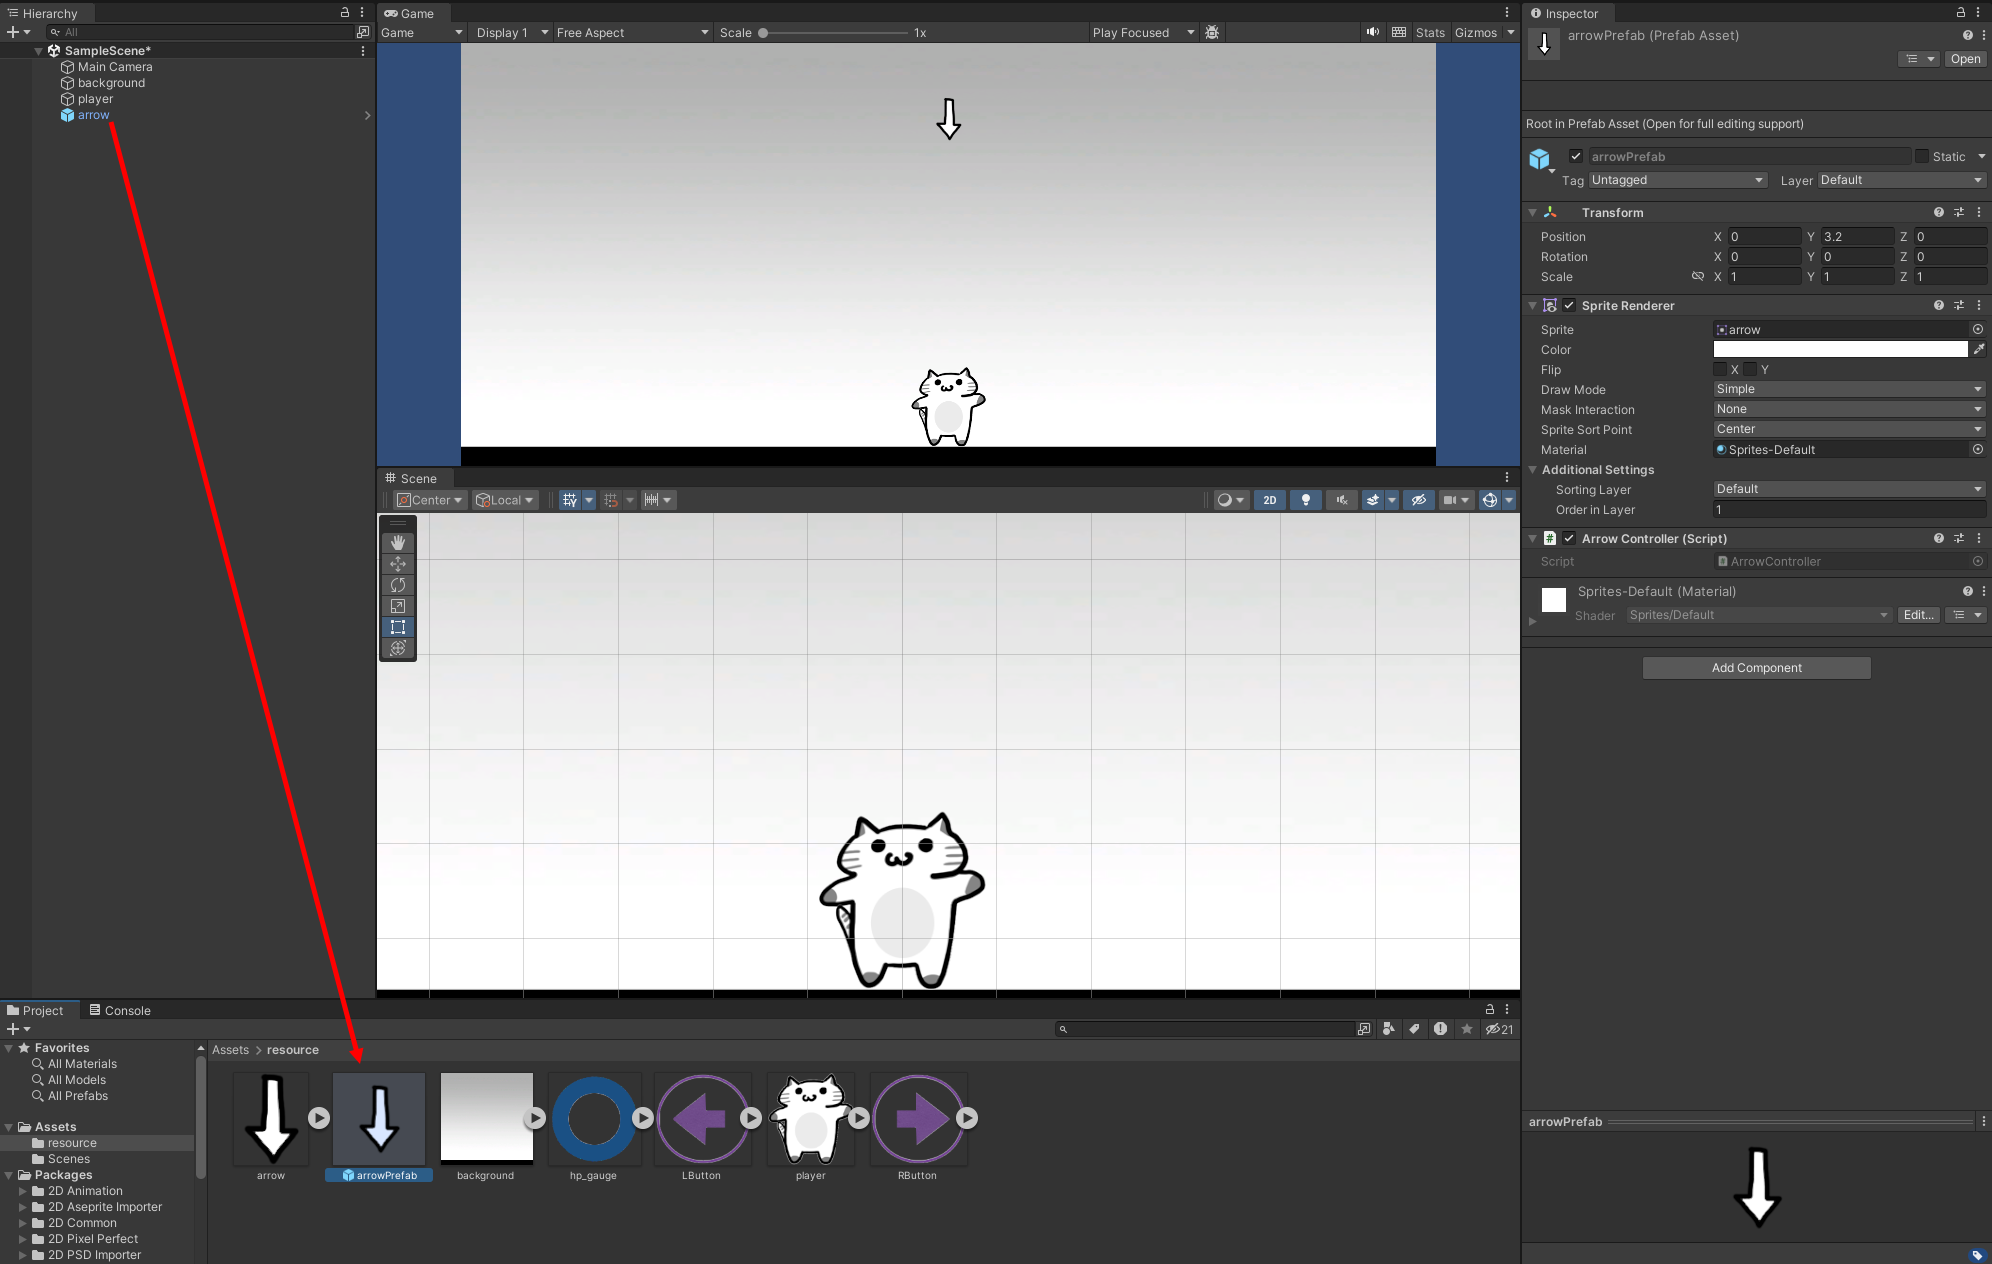This screenshot has width=1992, height=1264.
Task: Toggle the 2D view mode button
Action: coord(1269,500)
